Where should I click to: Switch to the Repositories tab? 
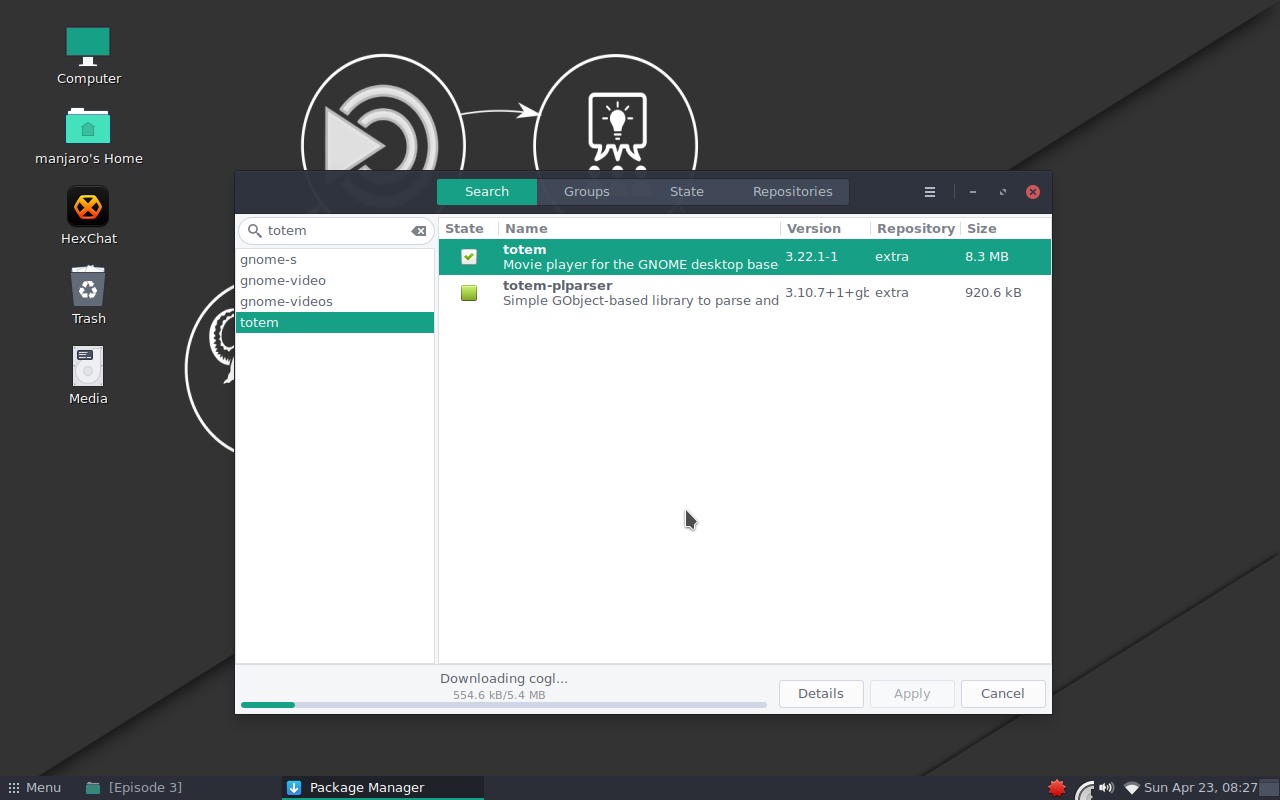[x=792, y=191]
